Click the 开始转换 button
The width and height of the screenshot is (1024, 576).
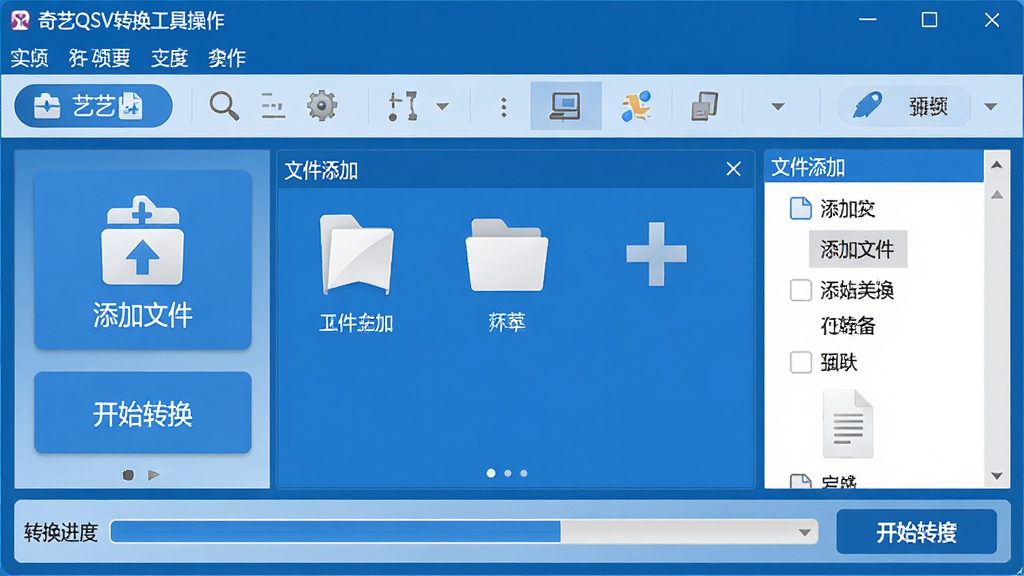point(143,413)
